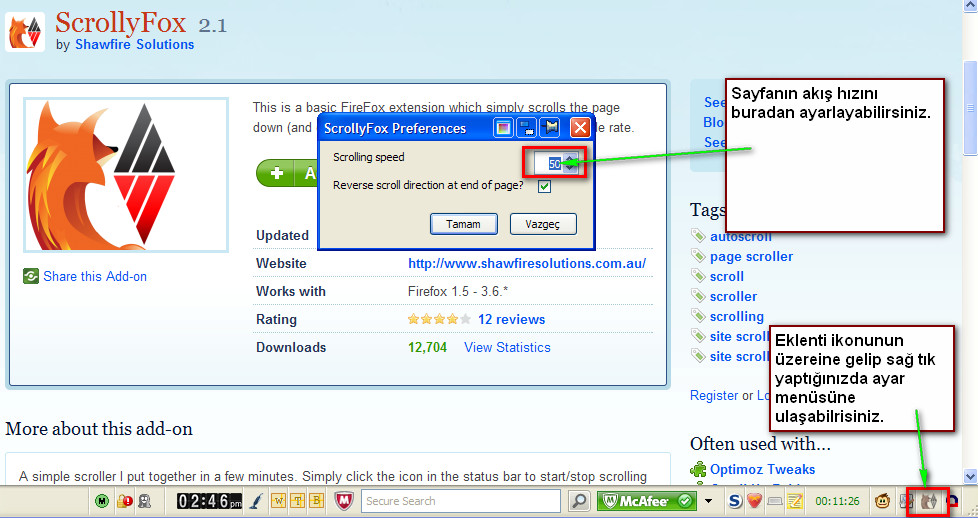
Task: Click the ScrollyFox 2.1 page title
Action: coord(141,24)
